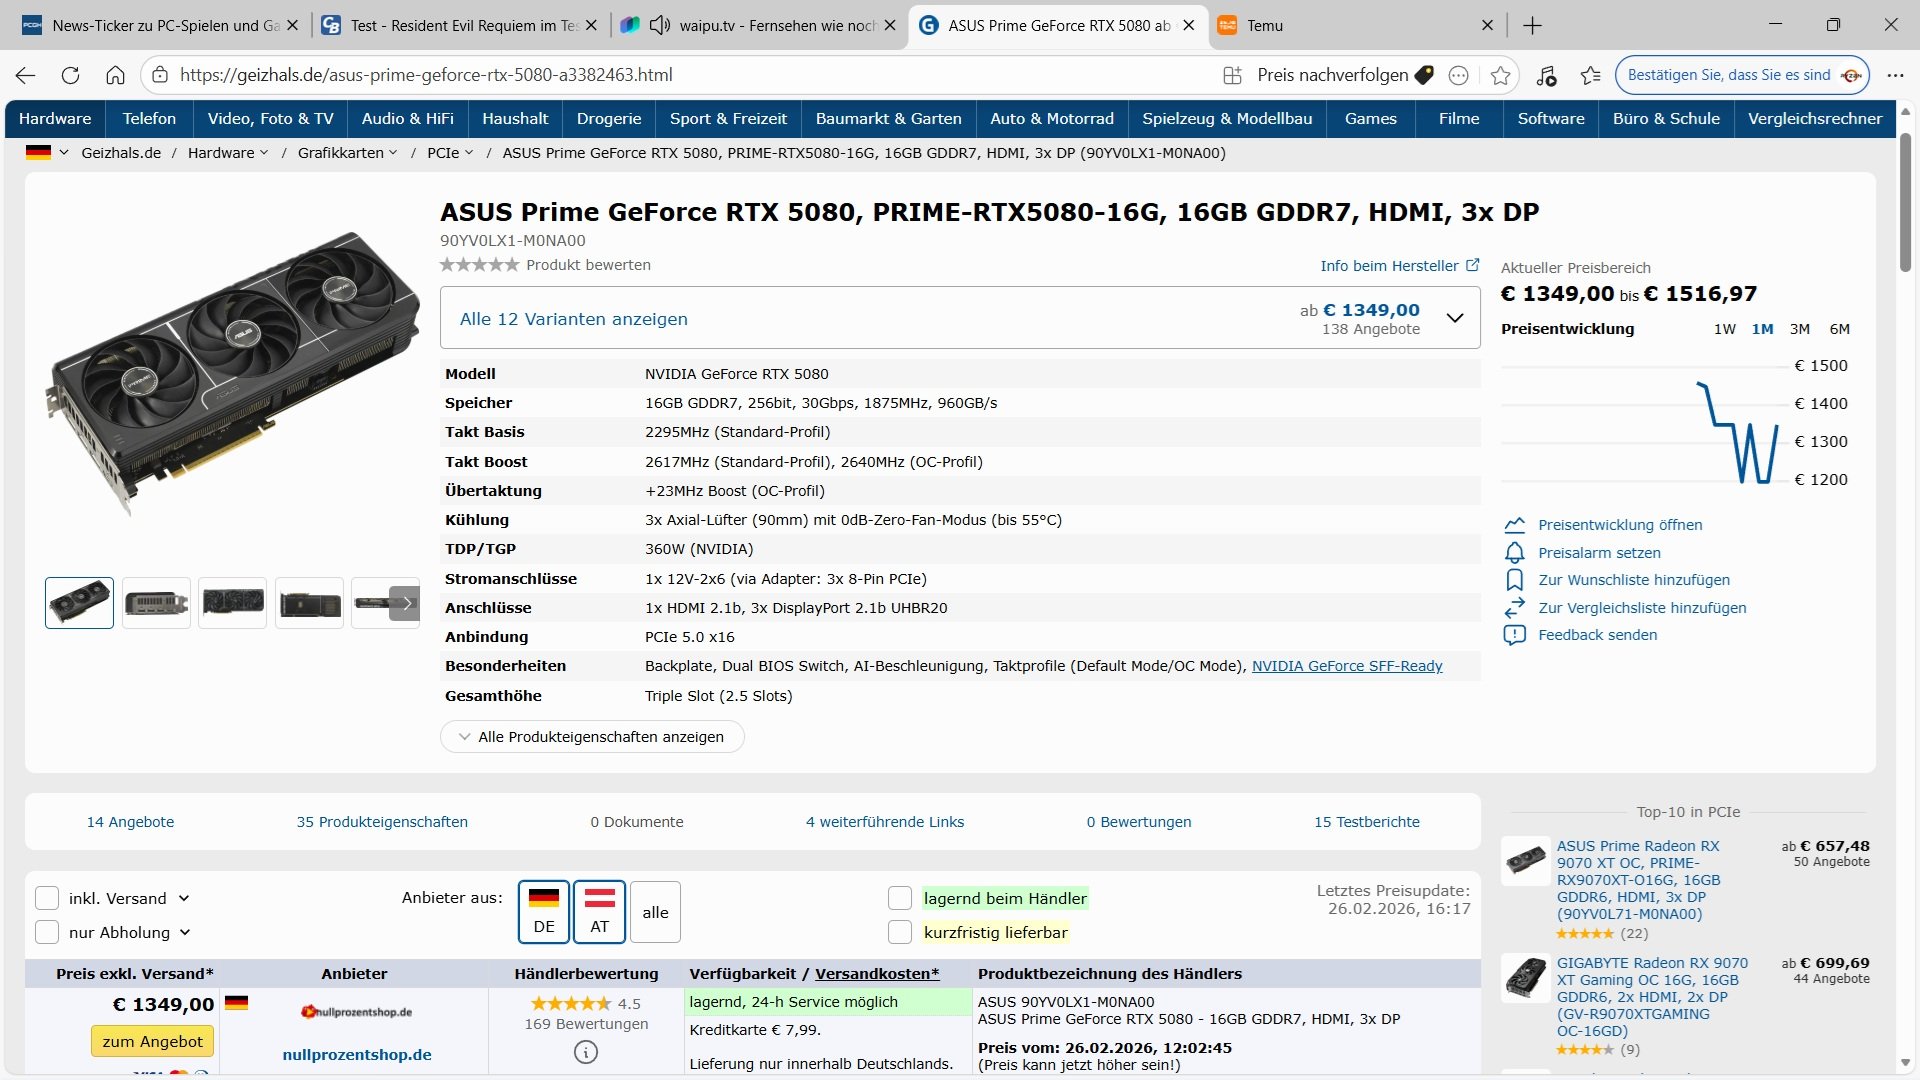Enable the inkl. Versand checkbox
The height and width of the screenshot is (1080, 1920).
pyautogui.click(x=47, y=898)
